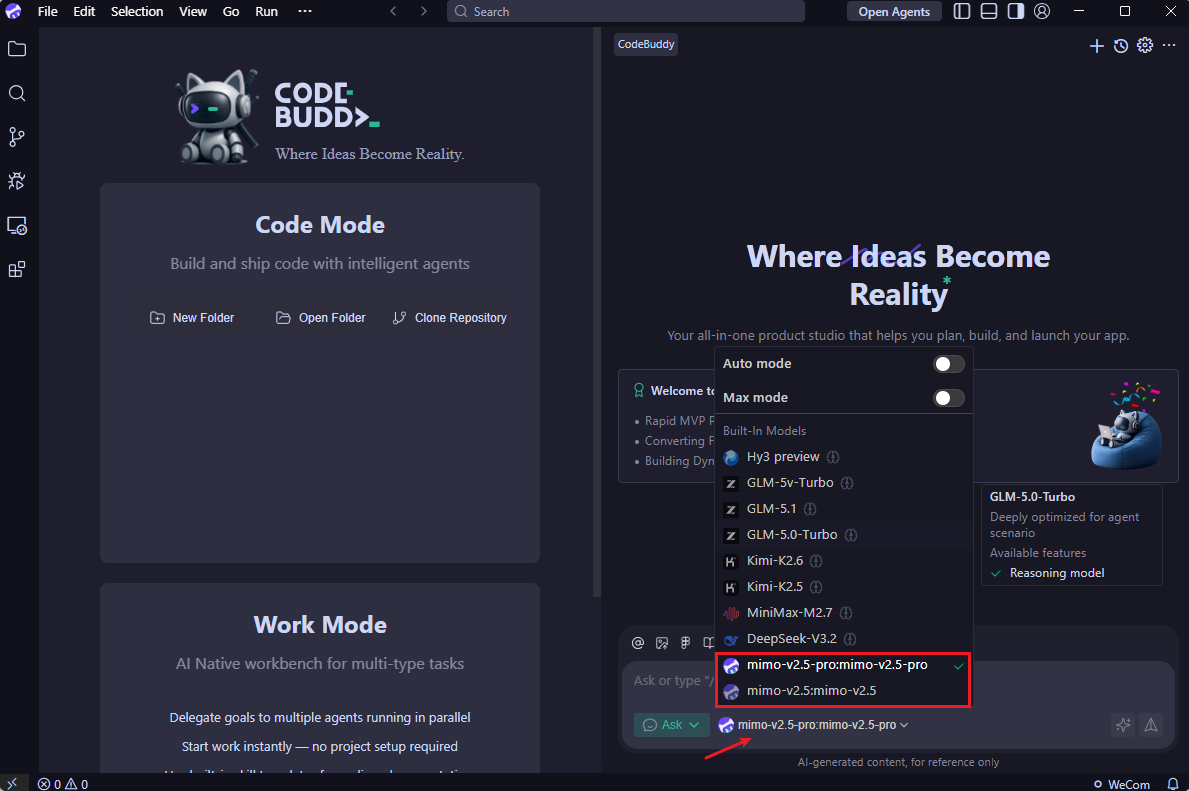Open the account profile icon in title bar
Viewport: 1189px width, 791px height.
point(1043,11)
